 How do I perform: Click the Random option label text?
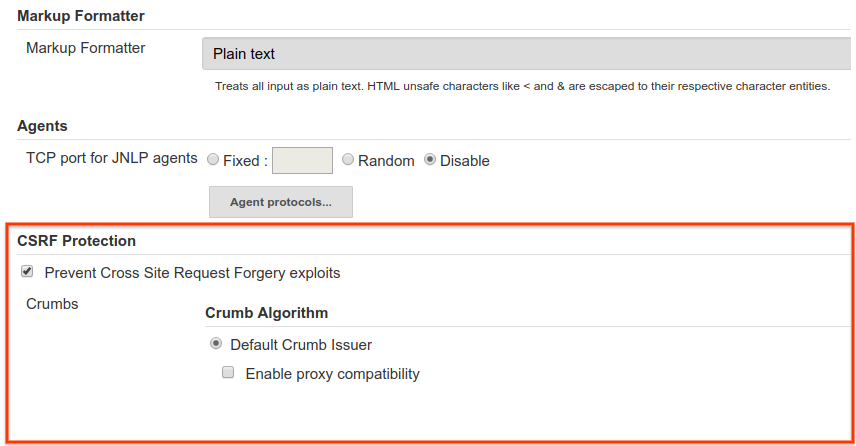click(x=386, y=161)
